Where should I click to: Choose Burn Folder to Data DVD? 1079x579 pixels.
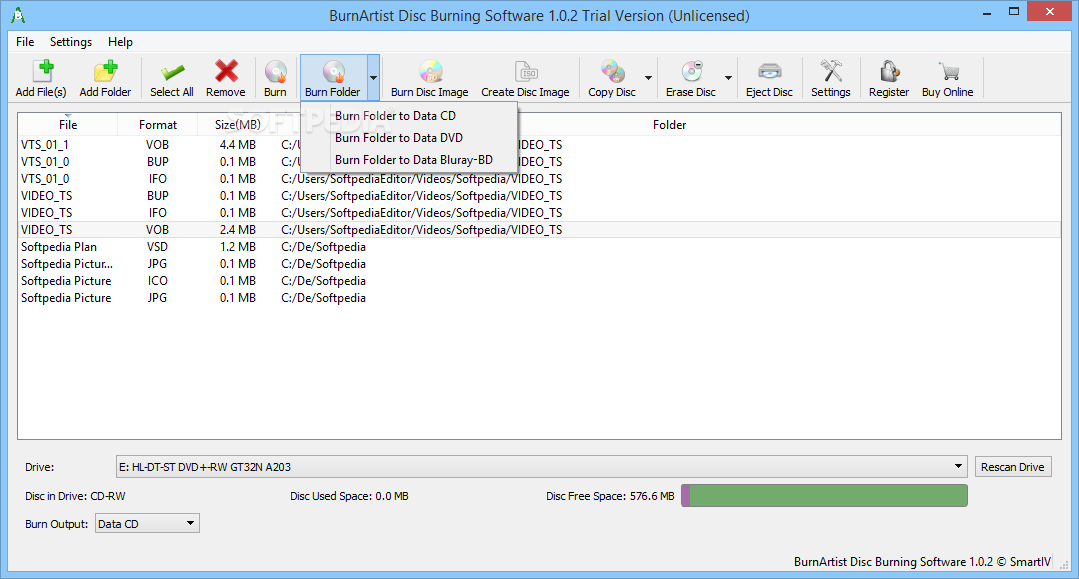[409, 138]
